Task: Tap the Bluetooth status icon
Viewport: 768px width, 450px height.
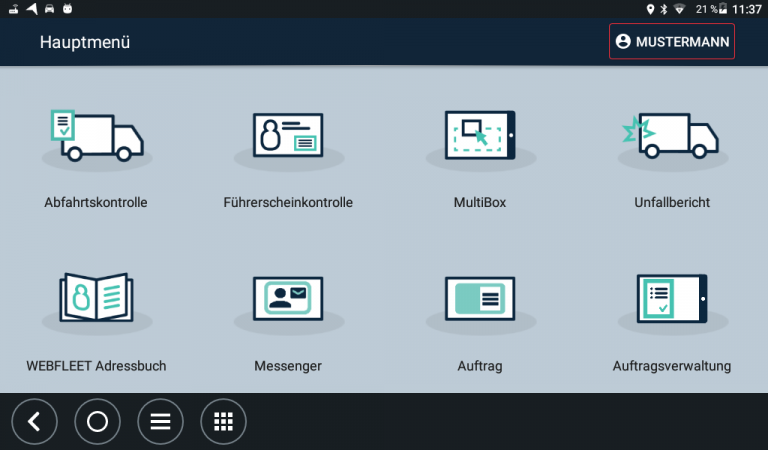Action: click(x=664, y=9)
